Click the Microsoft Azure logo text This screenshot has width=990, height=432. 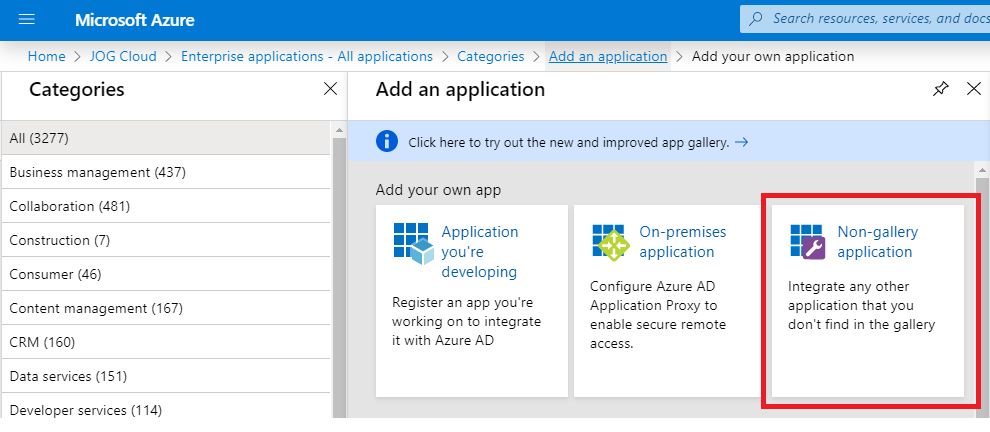134,20
